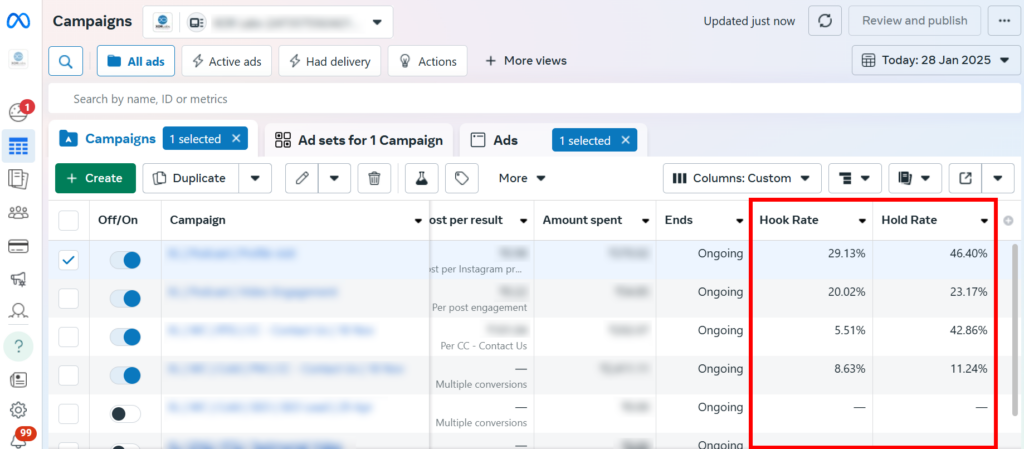Screen dimensions: 1024x449
Task: Open Billing credit card sidebar icon
Action: tap(18, 246)
